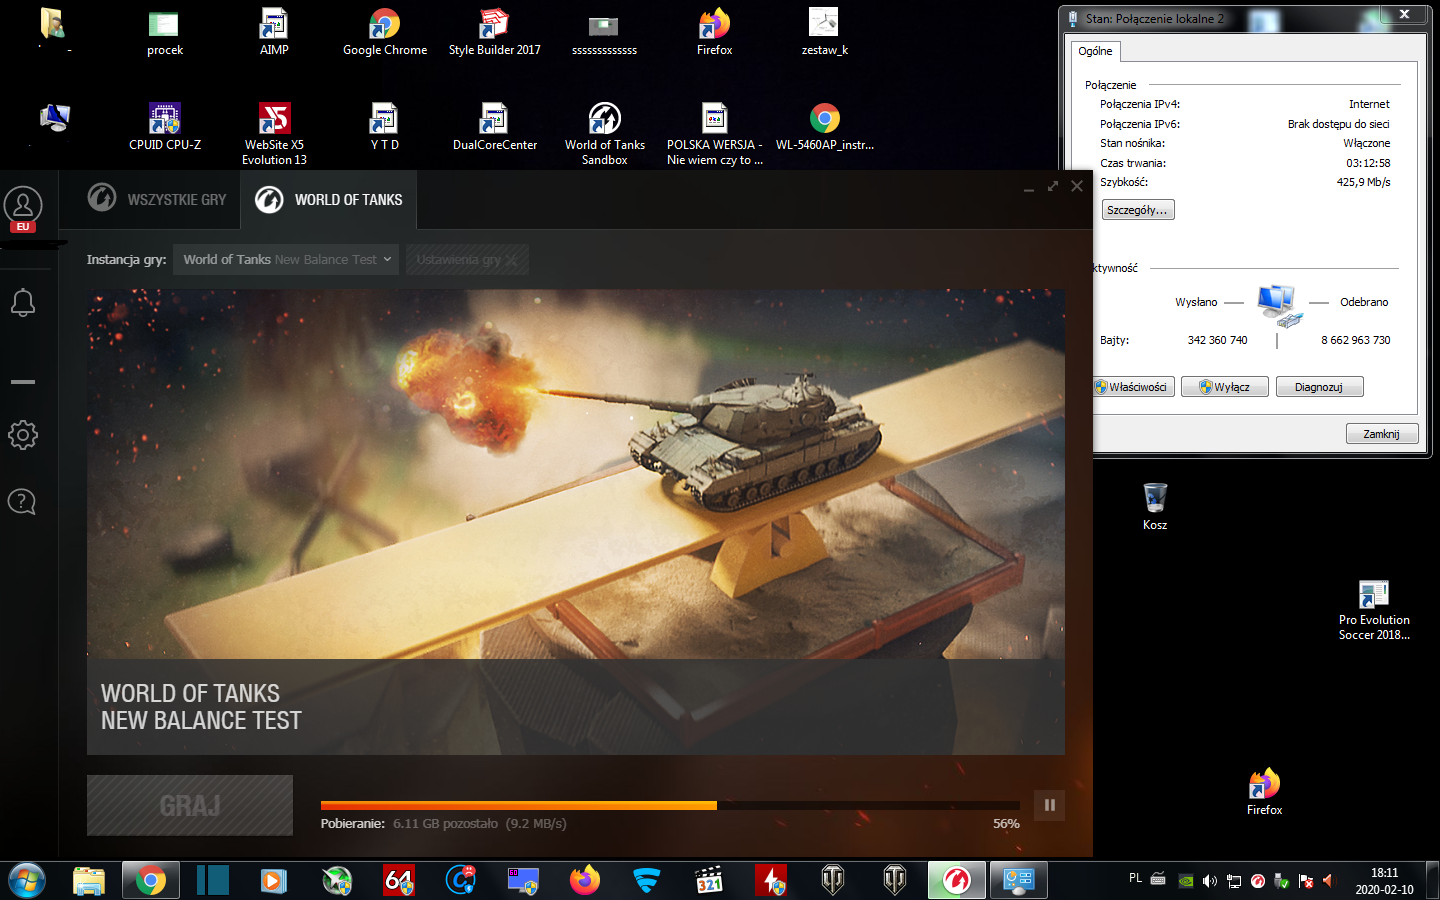Click Wyłącz to disable the connection
The image size is (1440, 900).
coord(1225,387)
